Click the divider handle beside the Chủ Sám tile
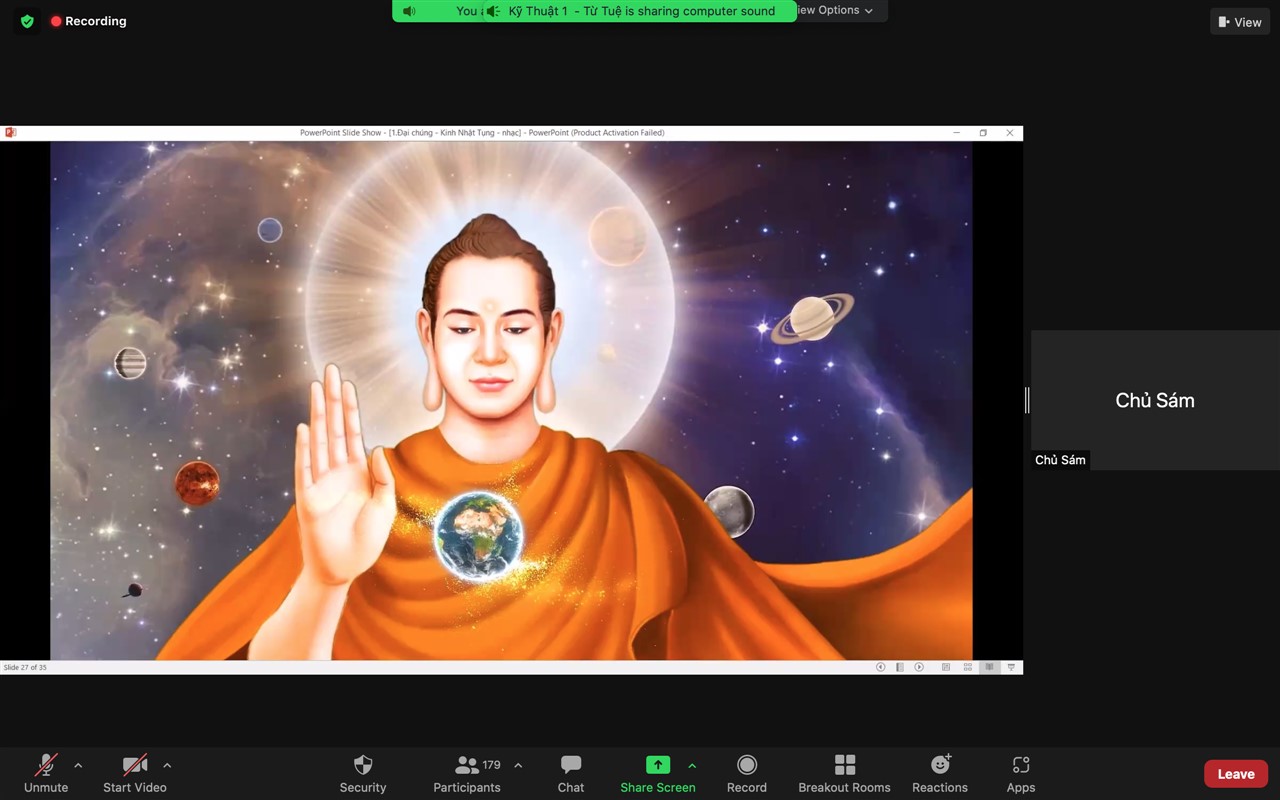The height and width of the screenshot is (800, 1280). (1027, 400)
